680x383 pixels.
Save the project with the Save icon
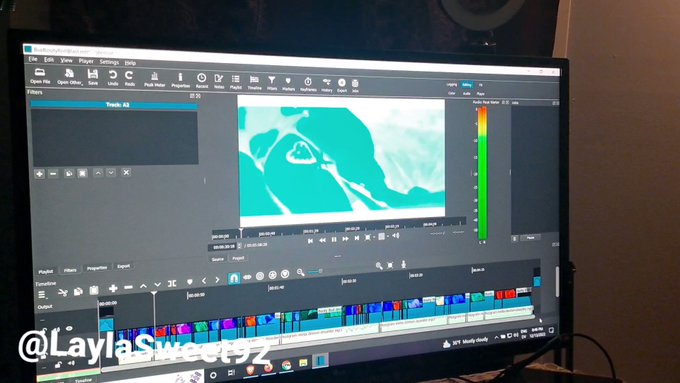[x=93, y=77]
